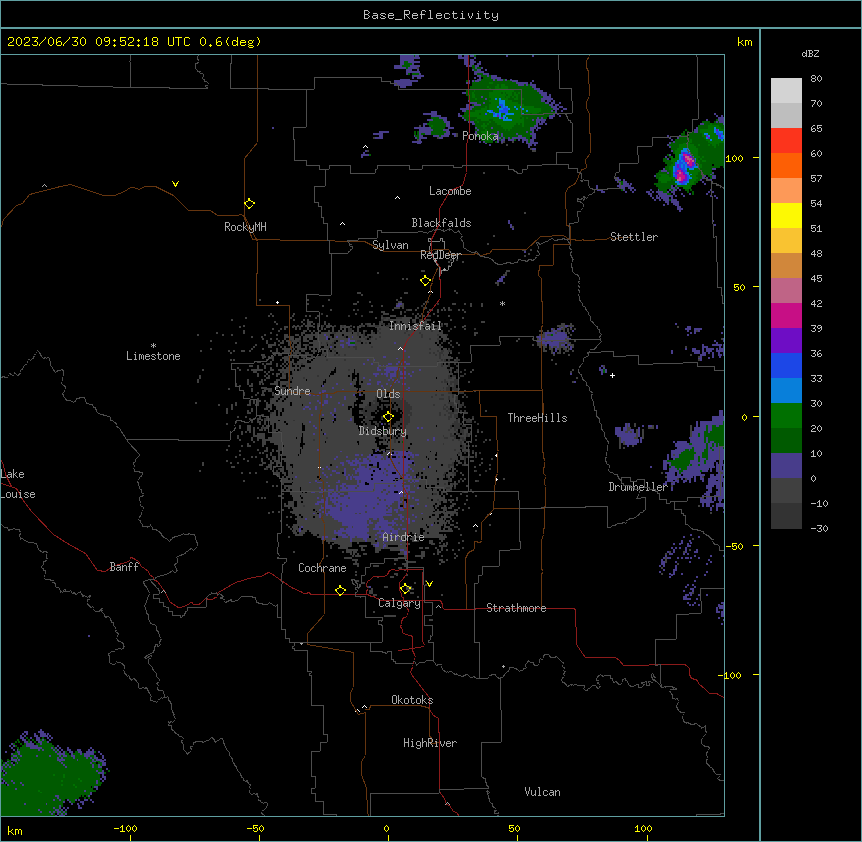Click the Stettler town label
The image size is (862, 842).
coord(634,237)
